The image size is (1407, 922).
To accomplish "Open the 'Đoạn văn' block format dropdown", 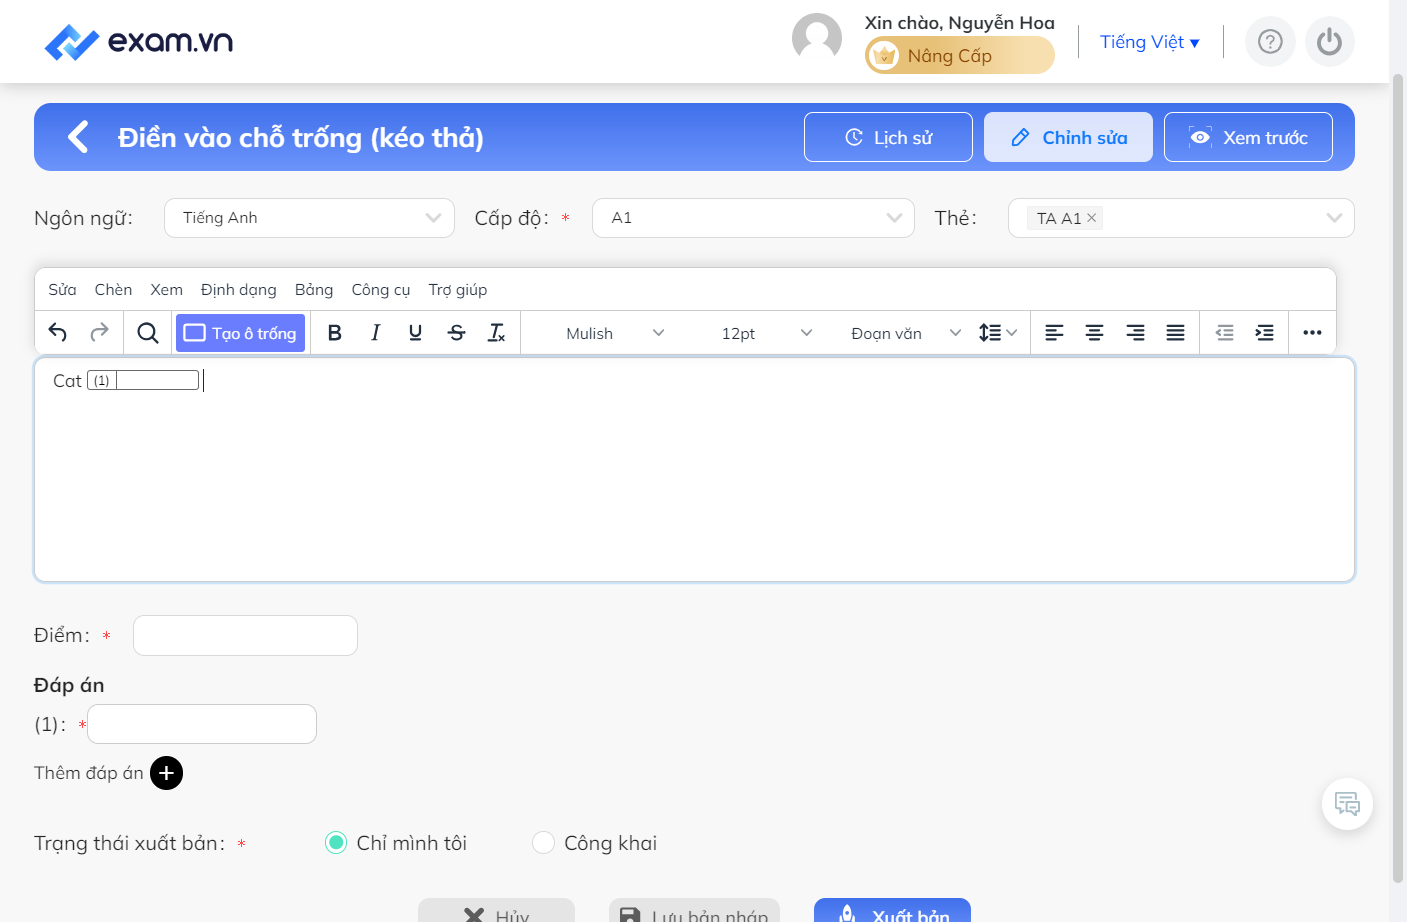I will point(904,333).
